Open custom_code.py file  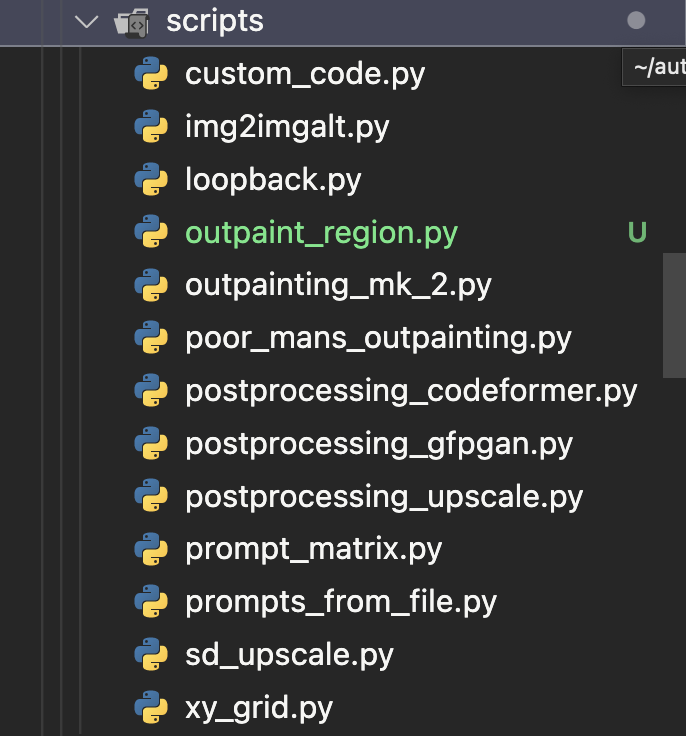(305, 74)
